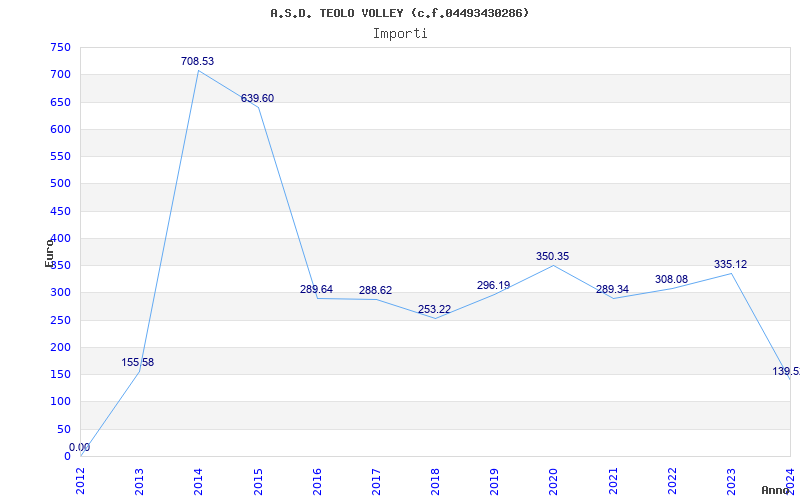The width and height of the screenshot is (800, 500).
Task: Click the y-axis value 150
Action: coord(60,374)
